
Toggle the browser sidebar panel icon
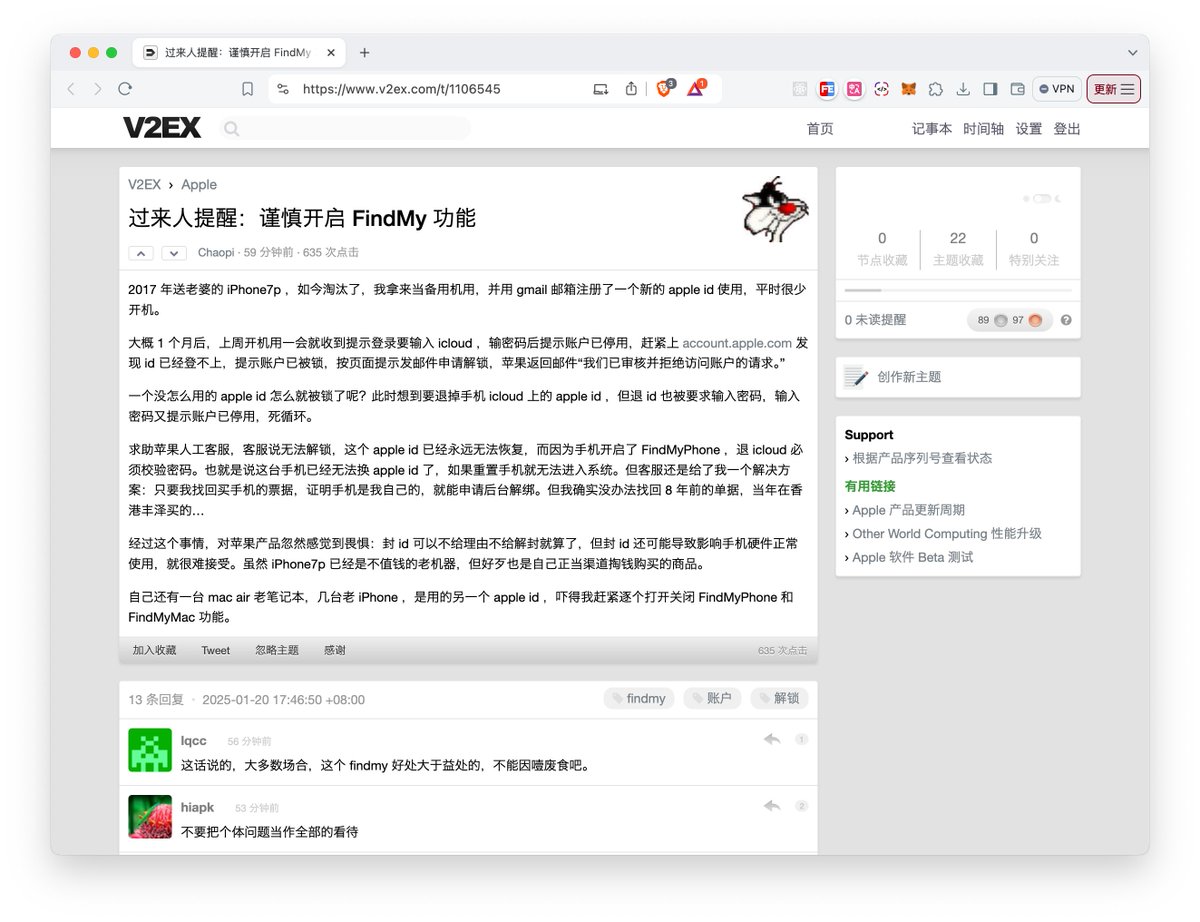pos(990,89)
